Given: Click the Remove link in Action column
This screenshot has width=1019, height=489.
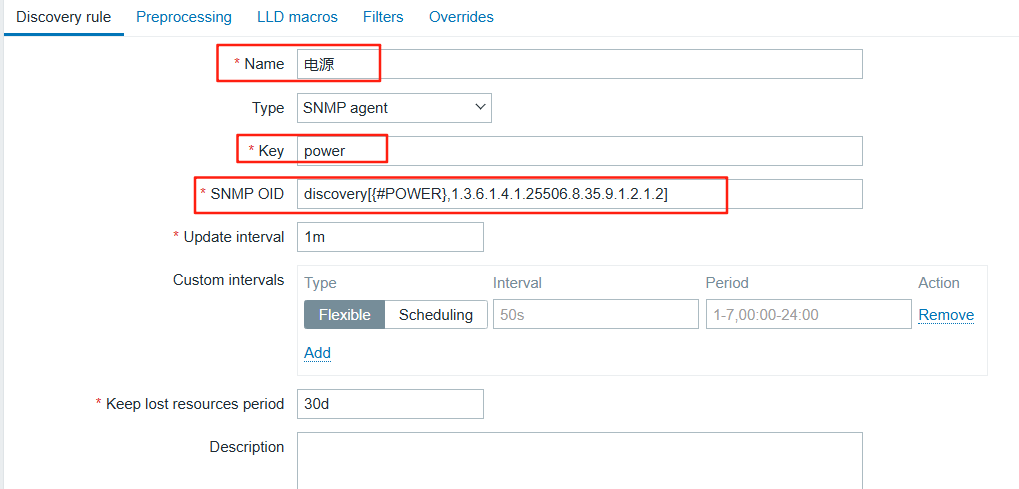Looking at the screenshot, I should 946,314.
